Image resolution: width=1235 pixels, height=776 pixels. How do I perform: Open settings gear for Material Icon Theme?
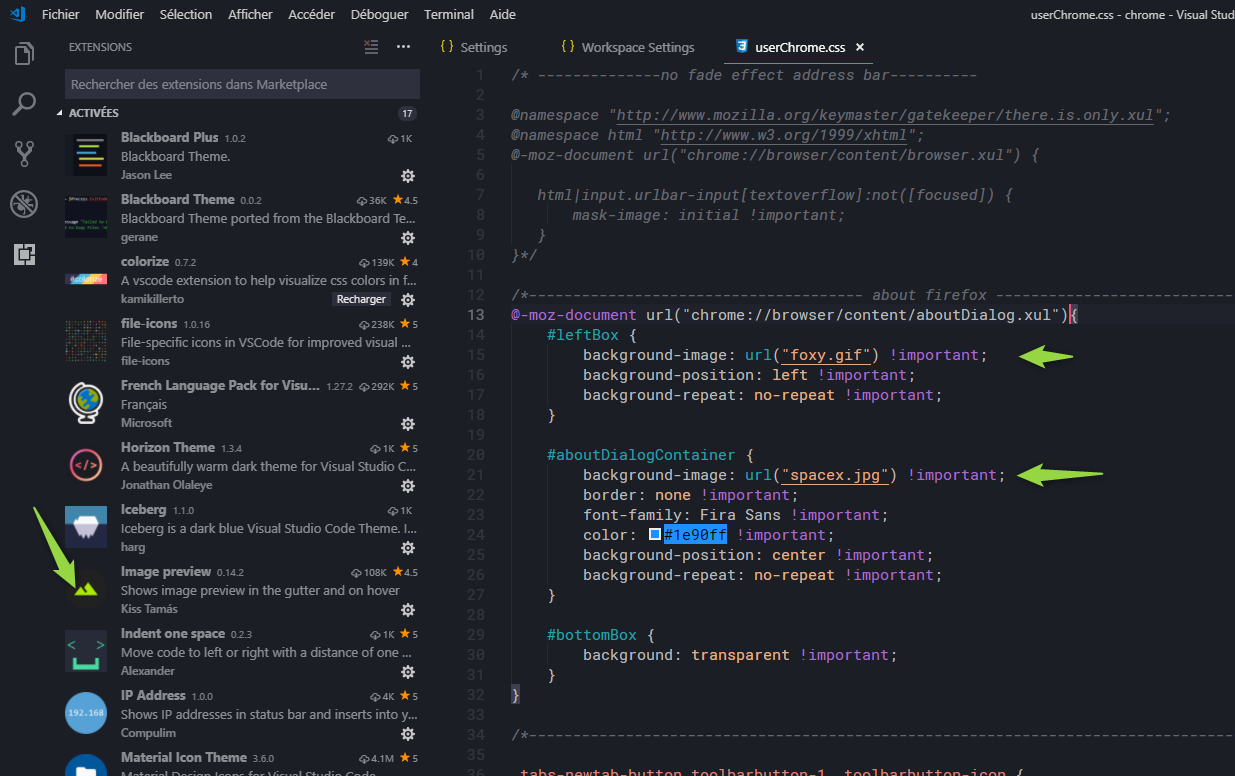pos(408,772)
